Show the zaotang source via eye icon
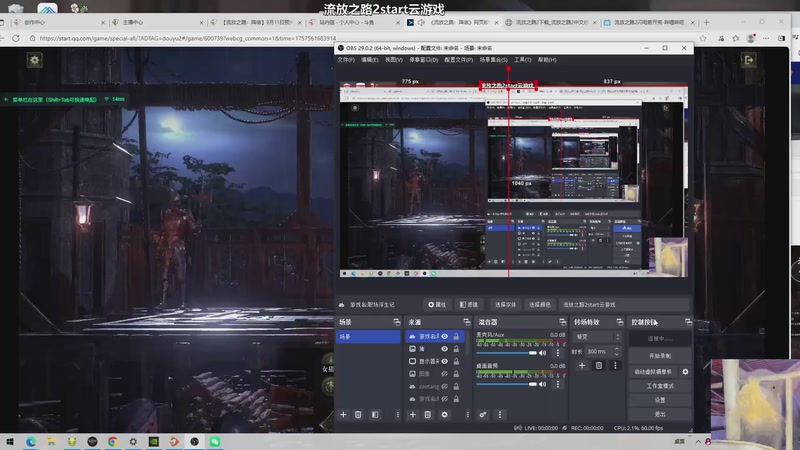Screen dimensions: 800x450 444,386
